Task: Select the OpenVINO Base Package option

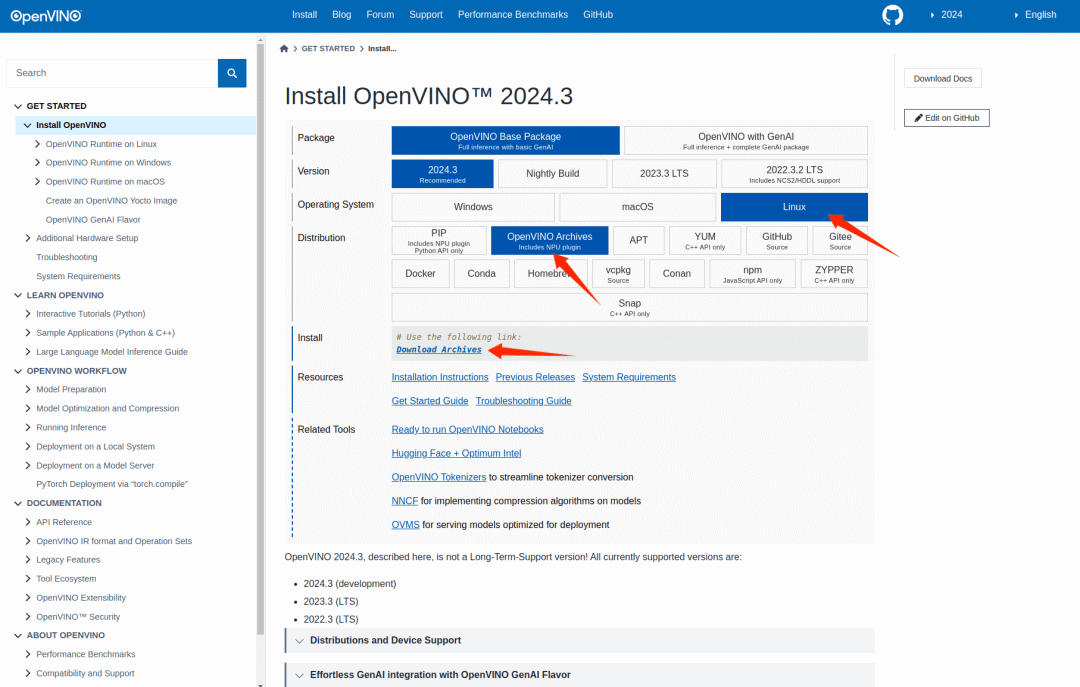Action: [506, 141]
